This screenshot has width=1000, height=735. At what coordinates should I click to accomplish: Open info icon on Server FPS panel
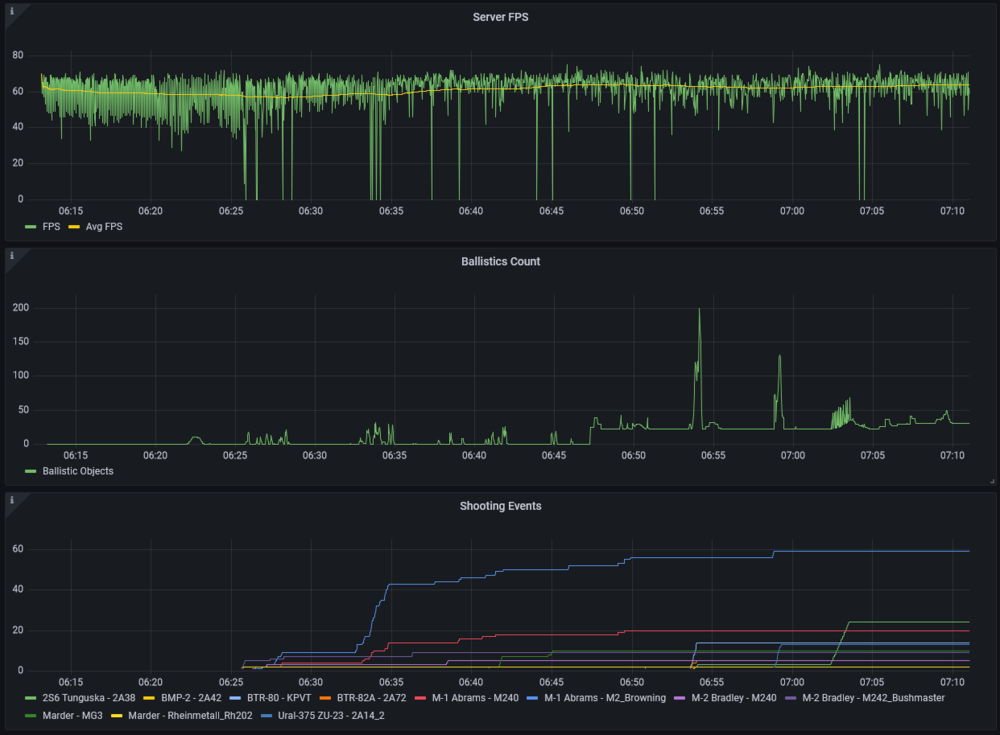click(x=11, y=11)
